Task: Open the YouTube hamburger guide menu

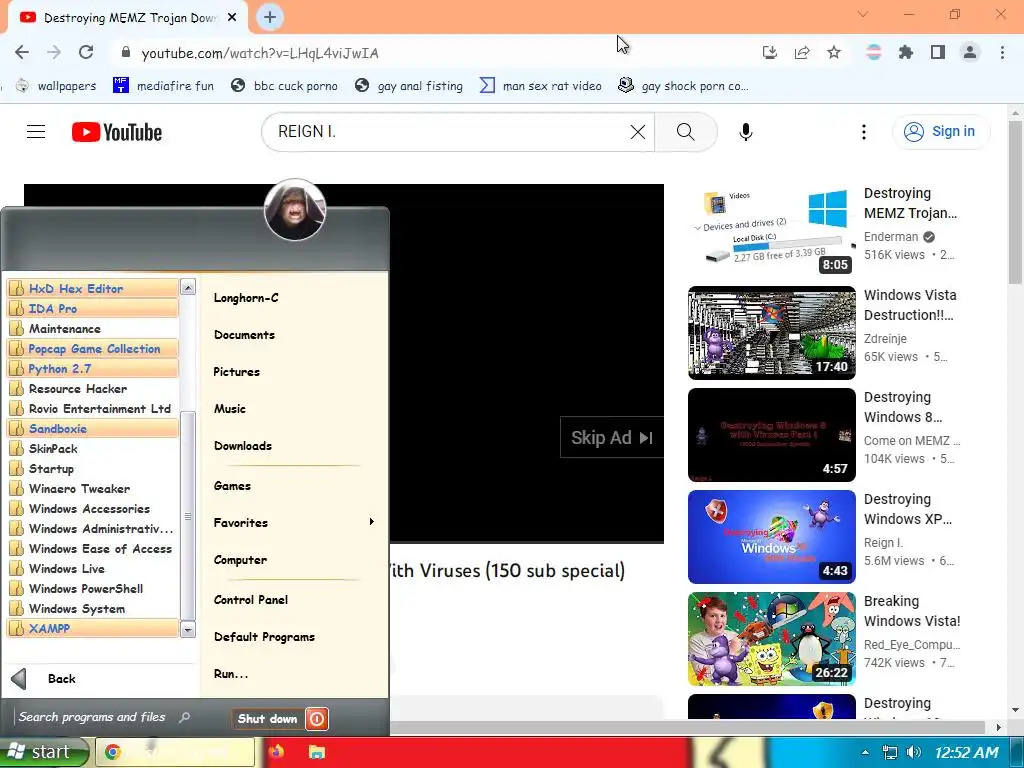Action: (36, 132)
